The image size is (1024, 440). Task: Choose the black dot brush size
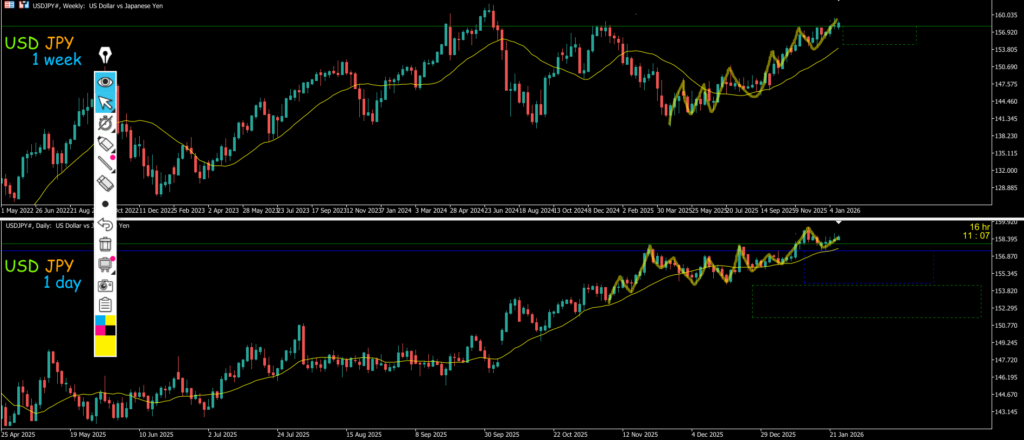(105, 203)
